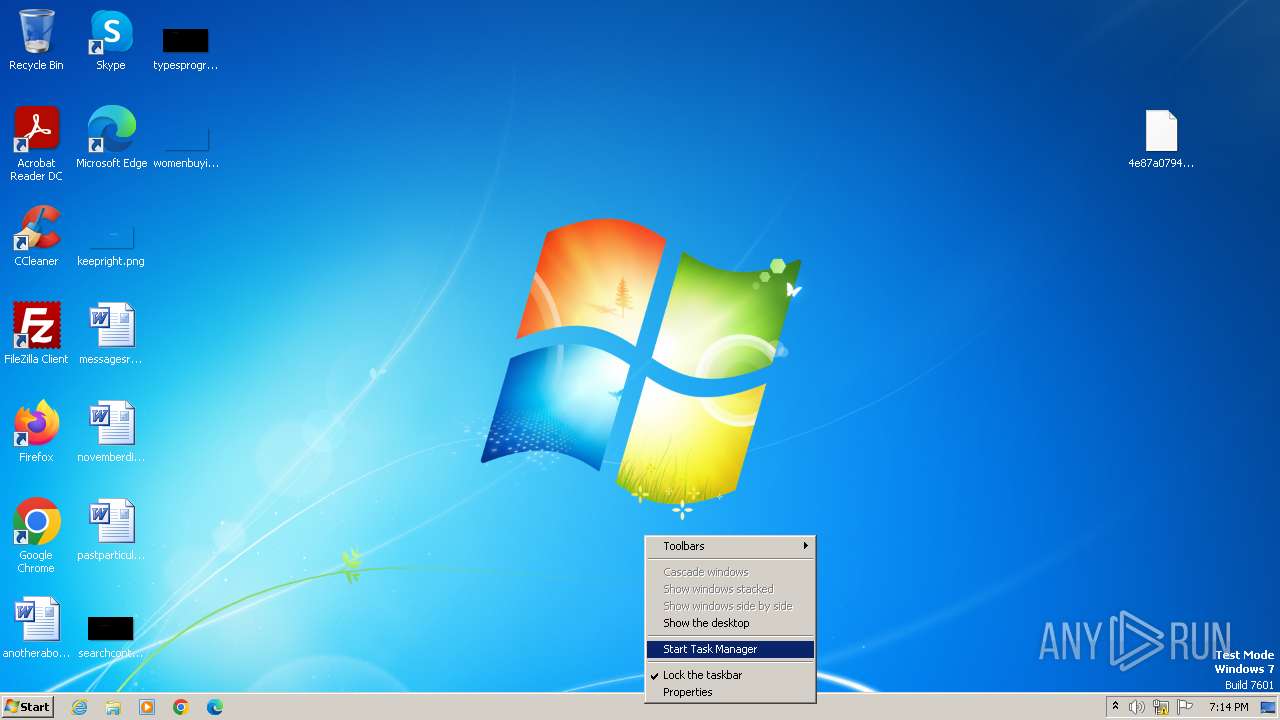Show hidden tray icons arrow
The image size is (1280, 720).
[1115, 707]
